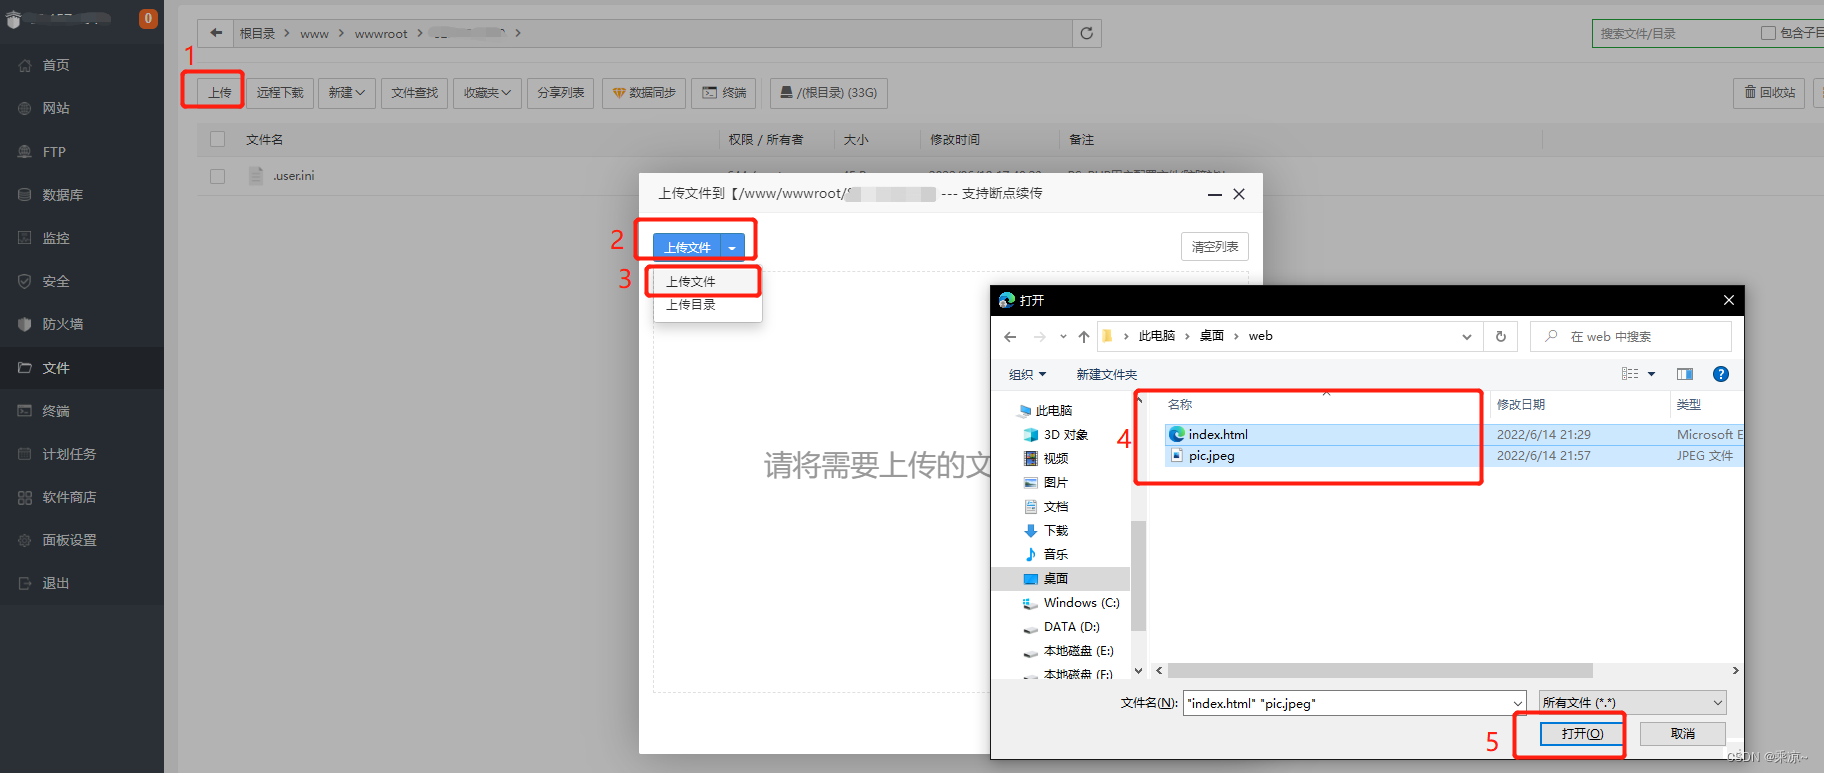
Task: Click the 软件商店 grid icon
Action: point(25,497)
